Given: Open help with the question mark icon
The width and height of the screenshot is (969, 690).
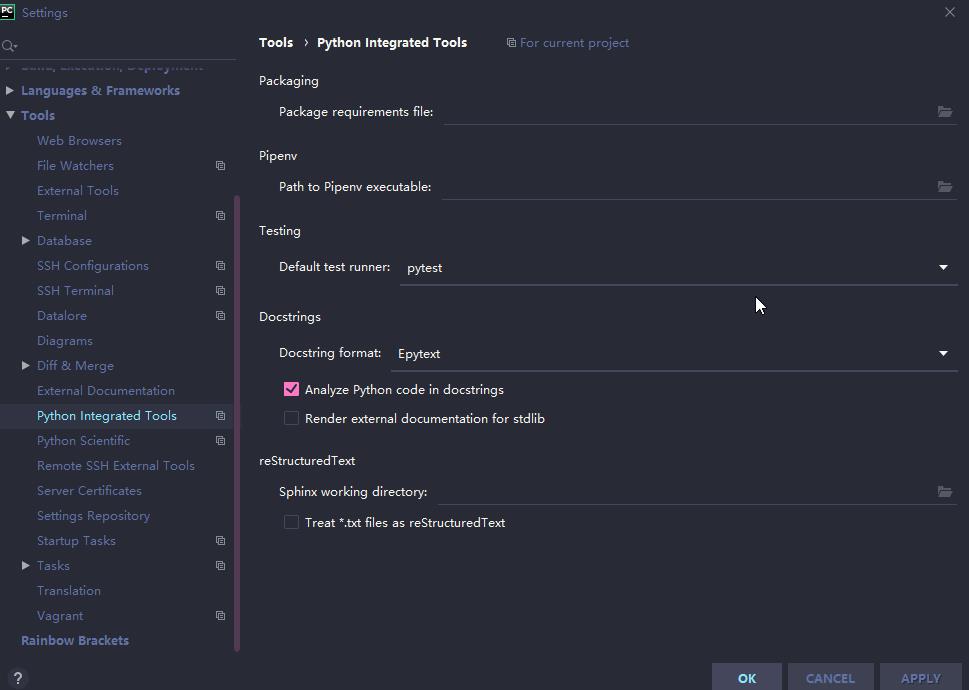Looking at the screenshot, I should coord(17,678).
